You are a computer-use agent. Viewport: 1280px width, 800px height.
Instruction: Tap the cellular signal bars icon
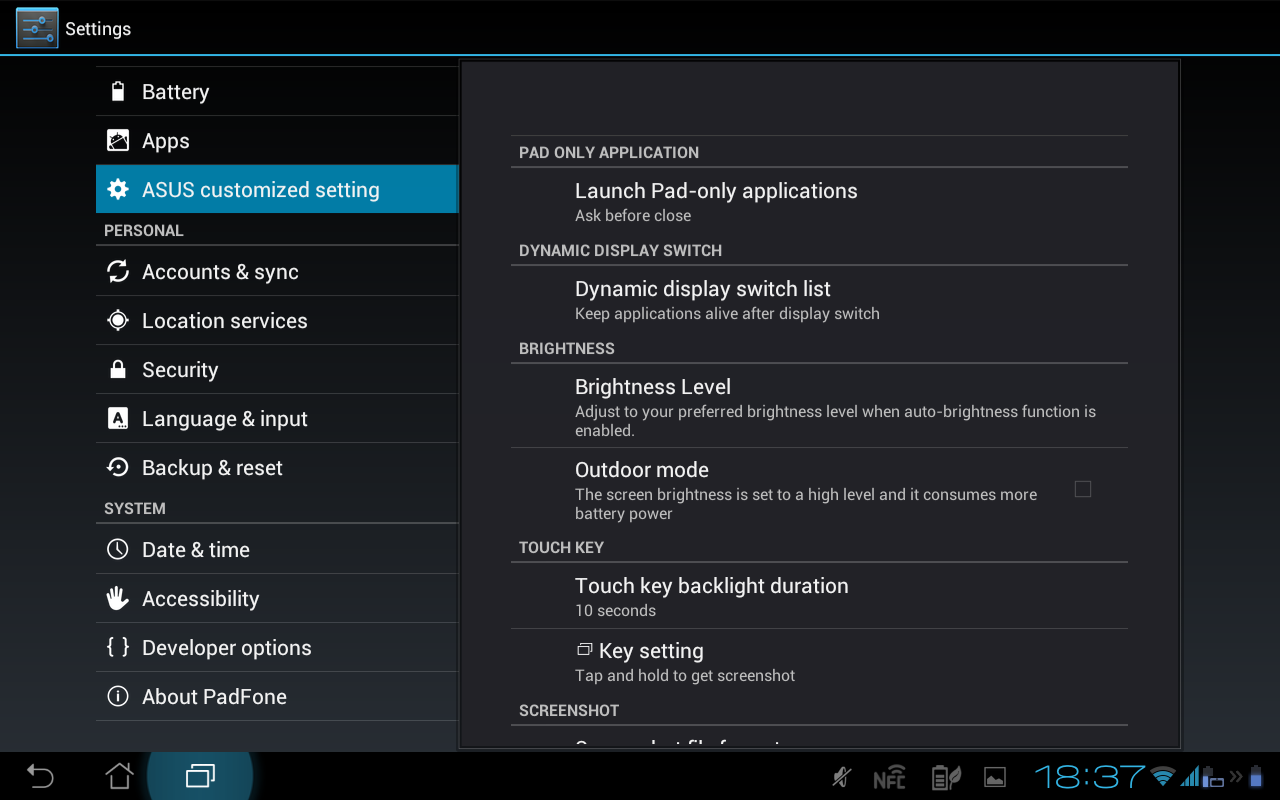pos(1190,776)
